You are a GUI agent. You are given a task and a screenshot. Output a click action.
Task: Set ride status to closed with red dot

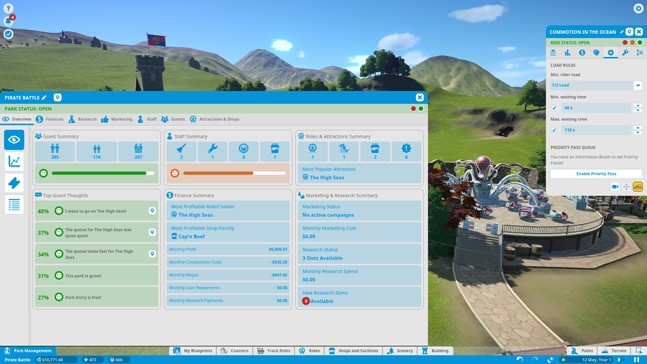point(625,43)
